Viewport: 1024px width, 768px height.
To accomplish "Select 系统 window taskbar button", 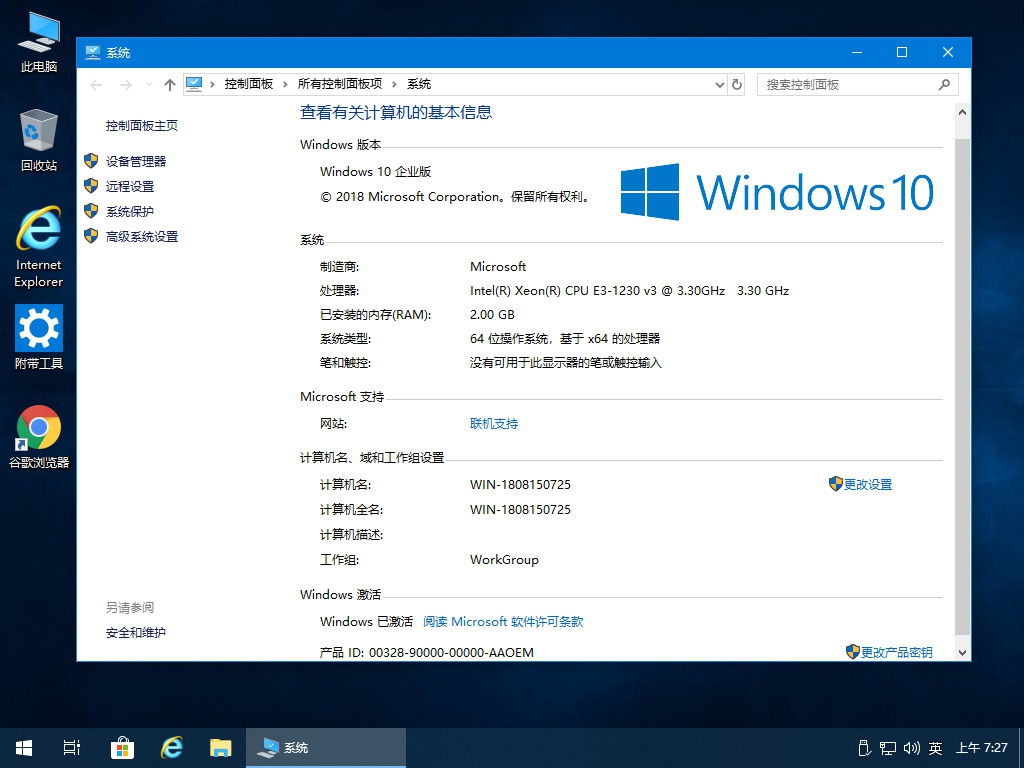I will point(326,748).
